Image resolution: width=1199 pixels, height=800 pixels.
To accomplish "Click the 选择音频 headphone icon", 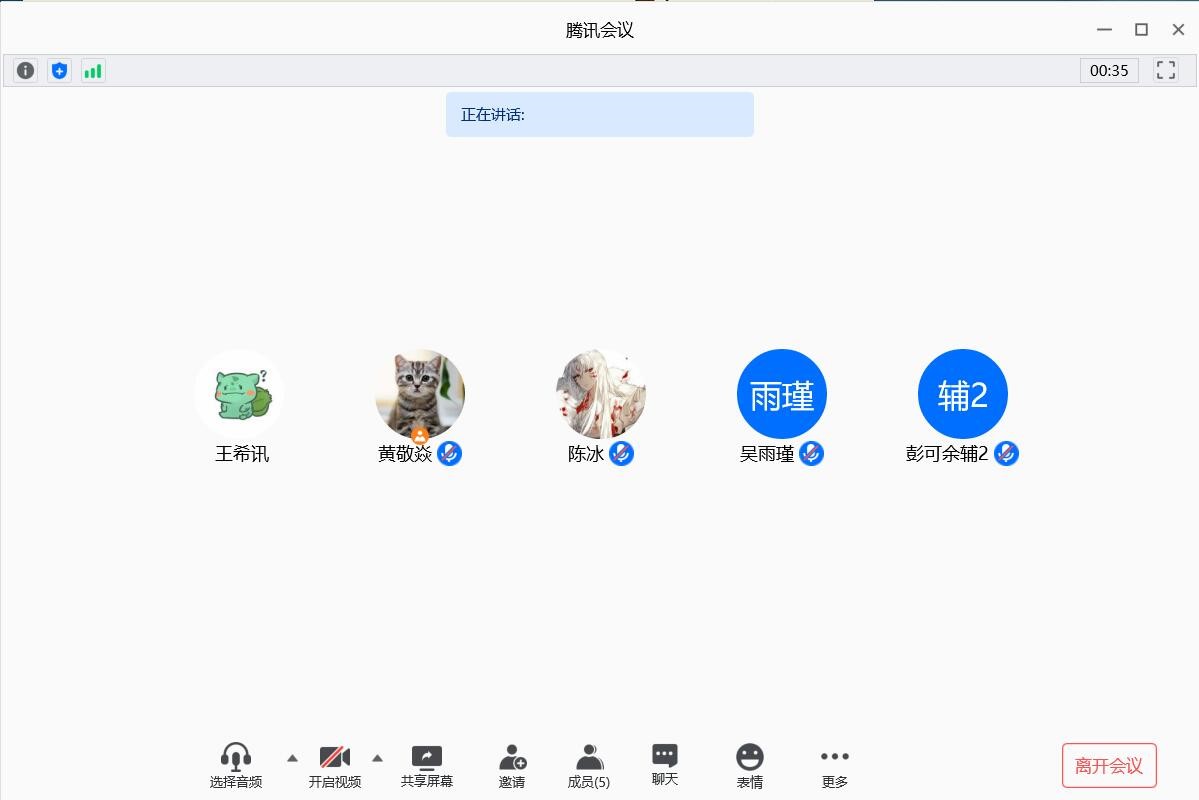I will click(236, 757).
